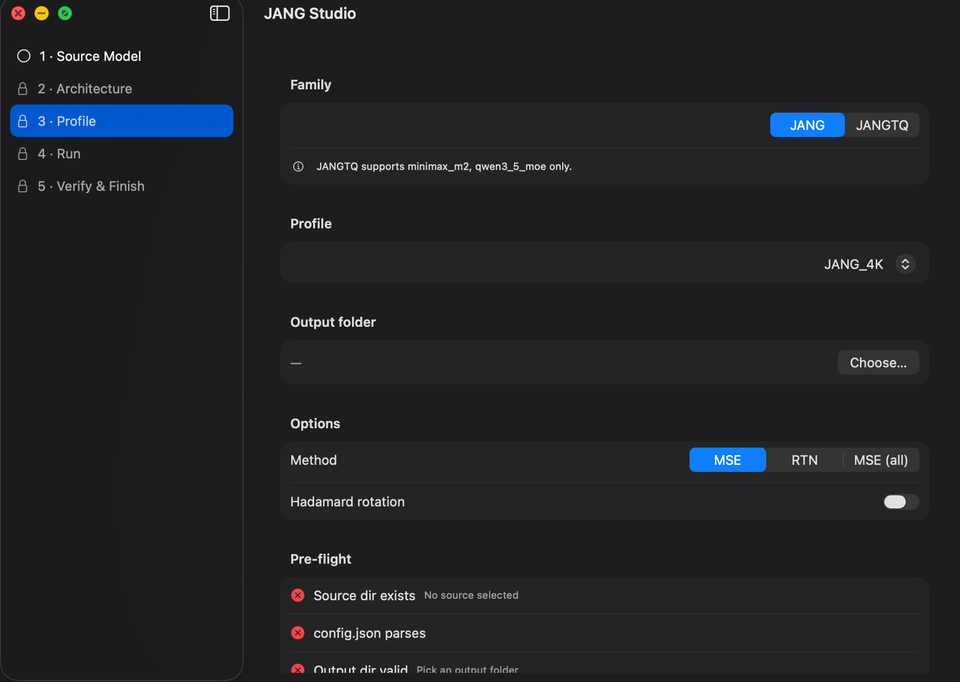Minimize the window with yellow button
The image size is (960, 682).
click(42, 13)
